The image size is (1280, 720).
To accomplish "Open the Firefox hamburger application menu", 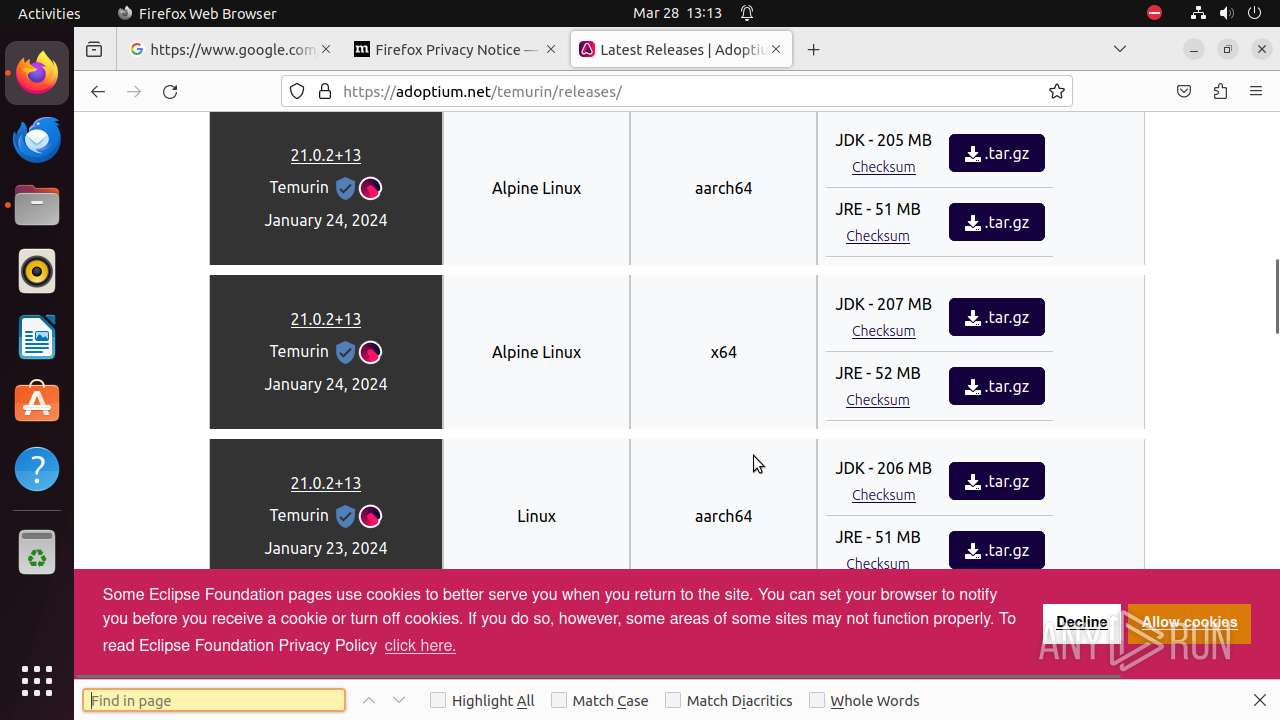I will tap(1256, 91).
